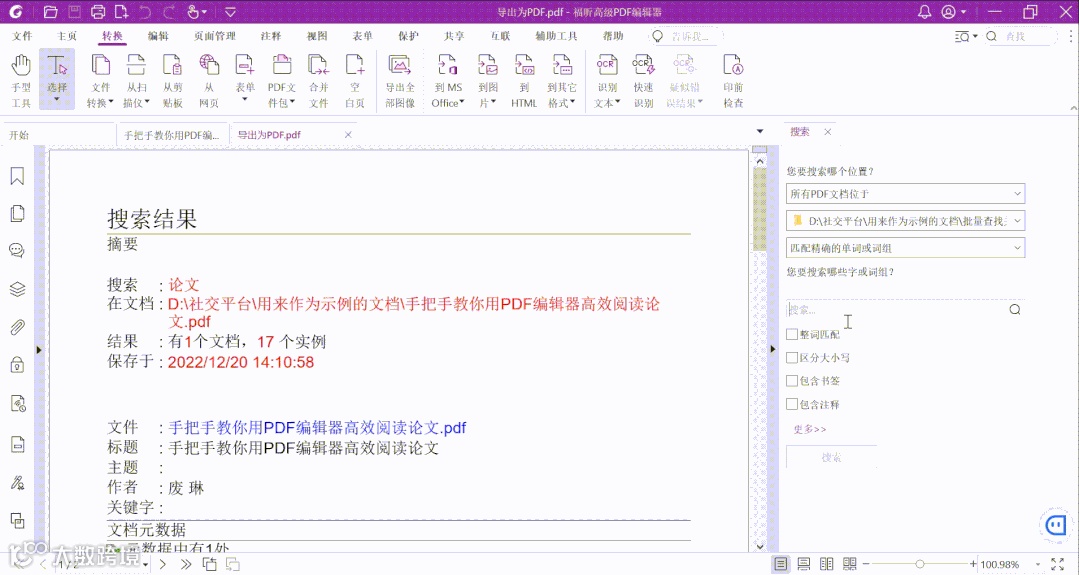Open the Comments panel in left sidebar
This screenshot has width=1079, height=575.
pos(17,250)
